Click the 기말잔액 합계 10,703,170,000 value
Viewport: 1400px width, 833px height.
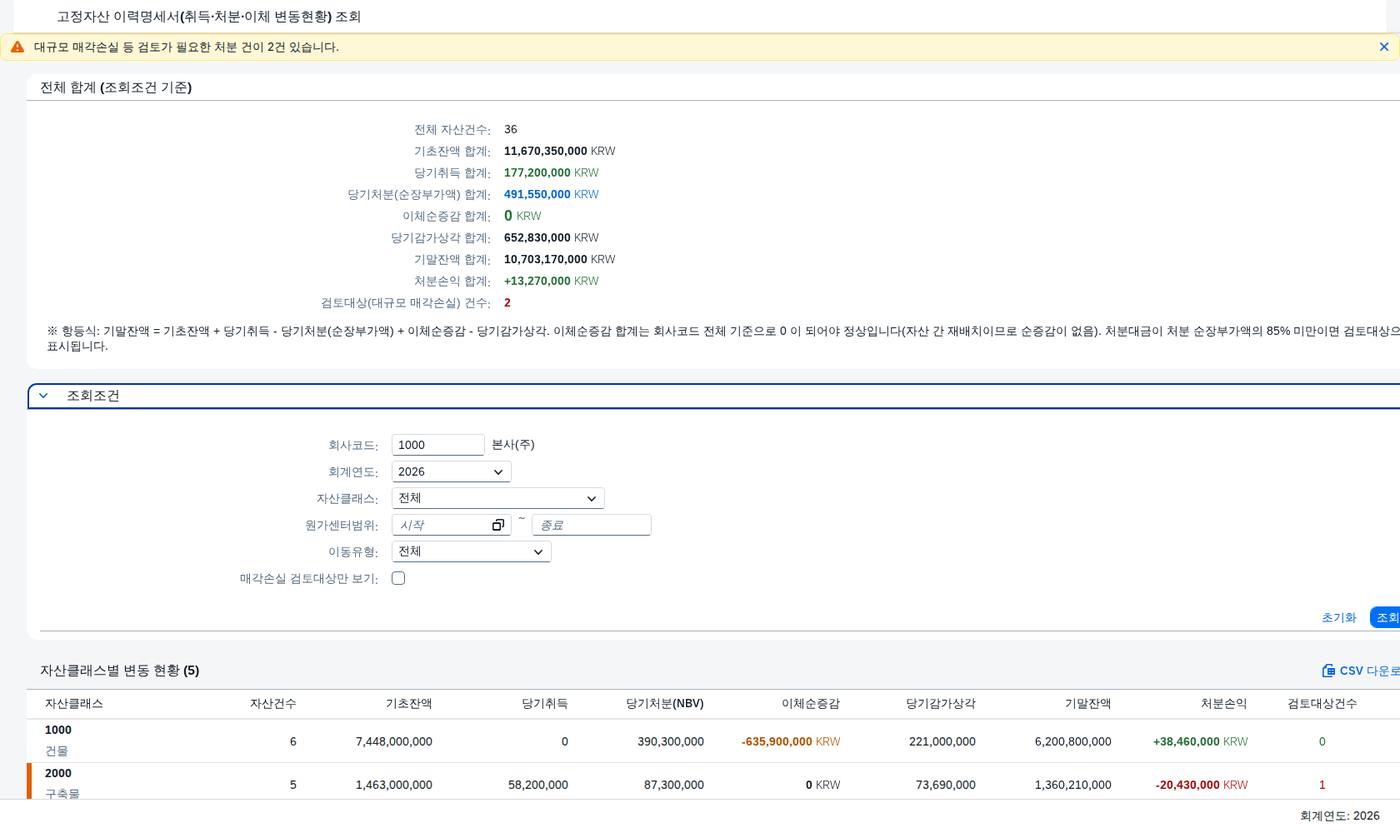click(559, 260)
